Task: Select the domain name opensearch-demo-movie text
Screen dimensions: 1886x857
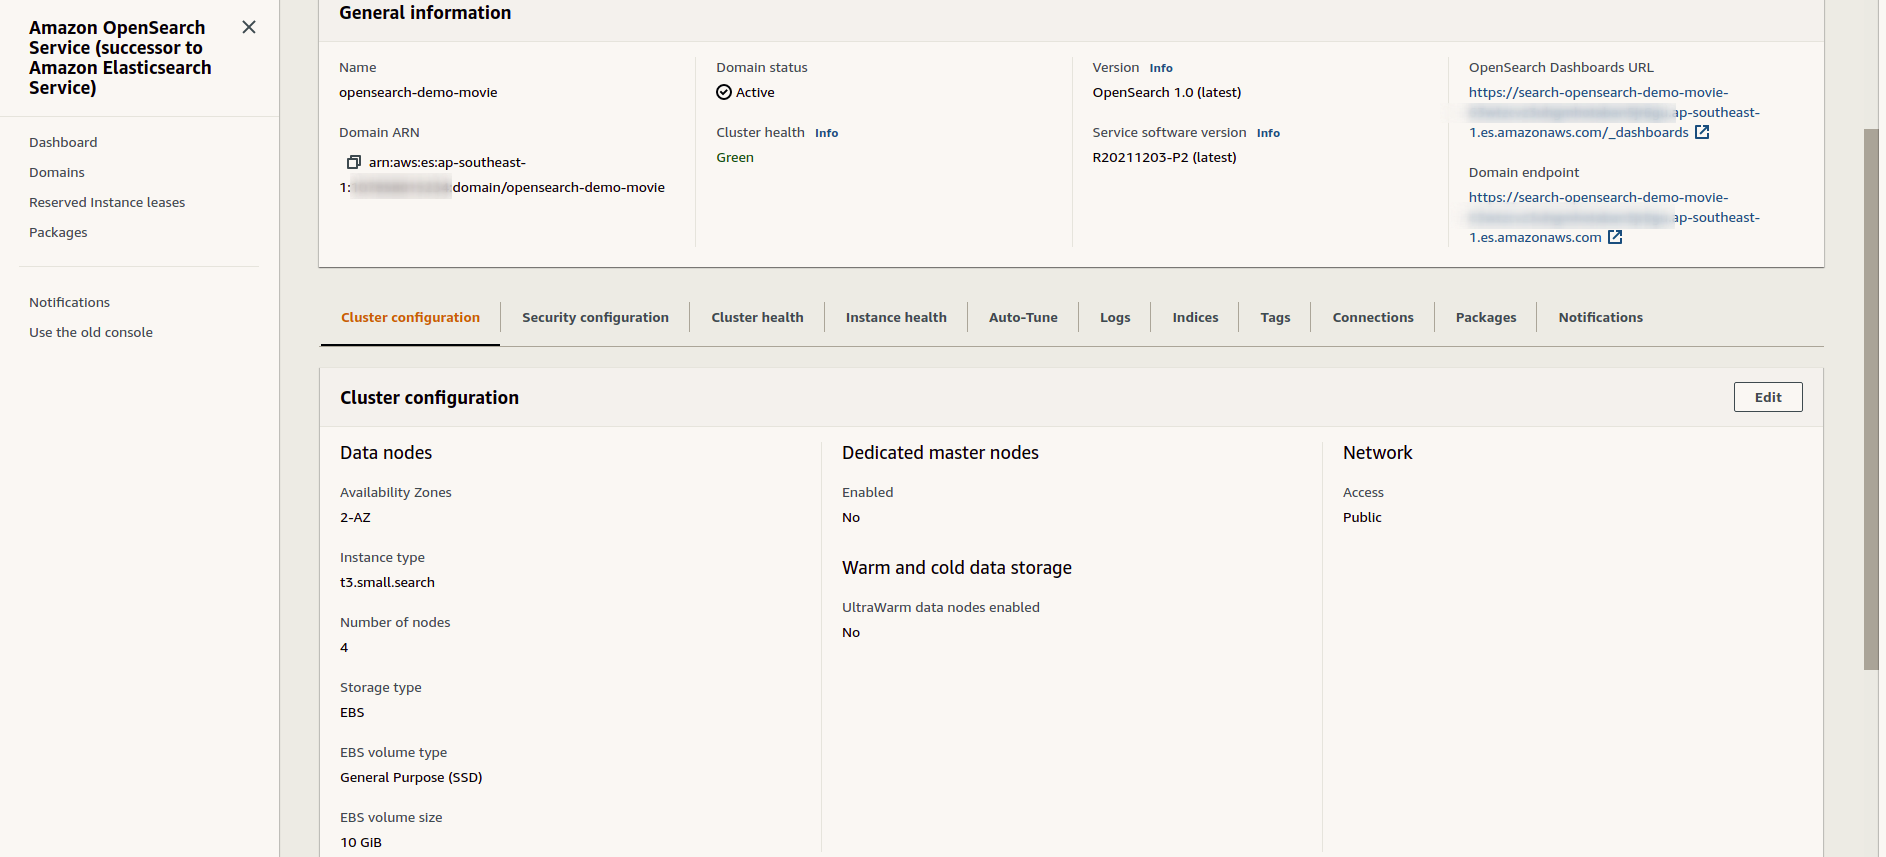Action: pyautogui.click(x=418, y=92)
